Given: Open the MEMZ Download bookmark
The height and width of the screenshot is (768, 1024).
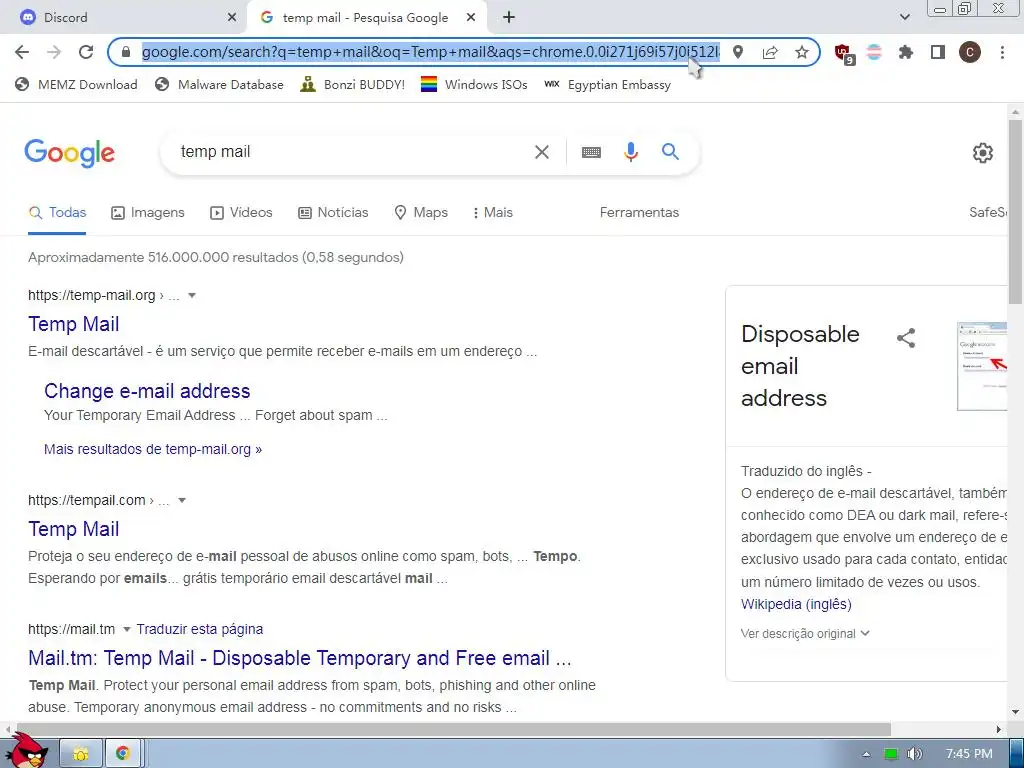Looking at the screenshot, I should click(x=76, y=84).
